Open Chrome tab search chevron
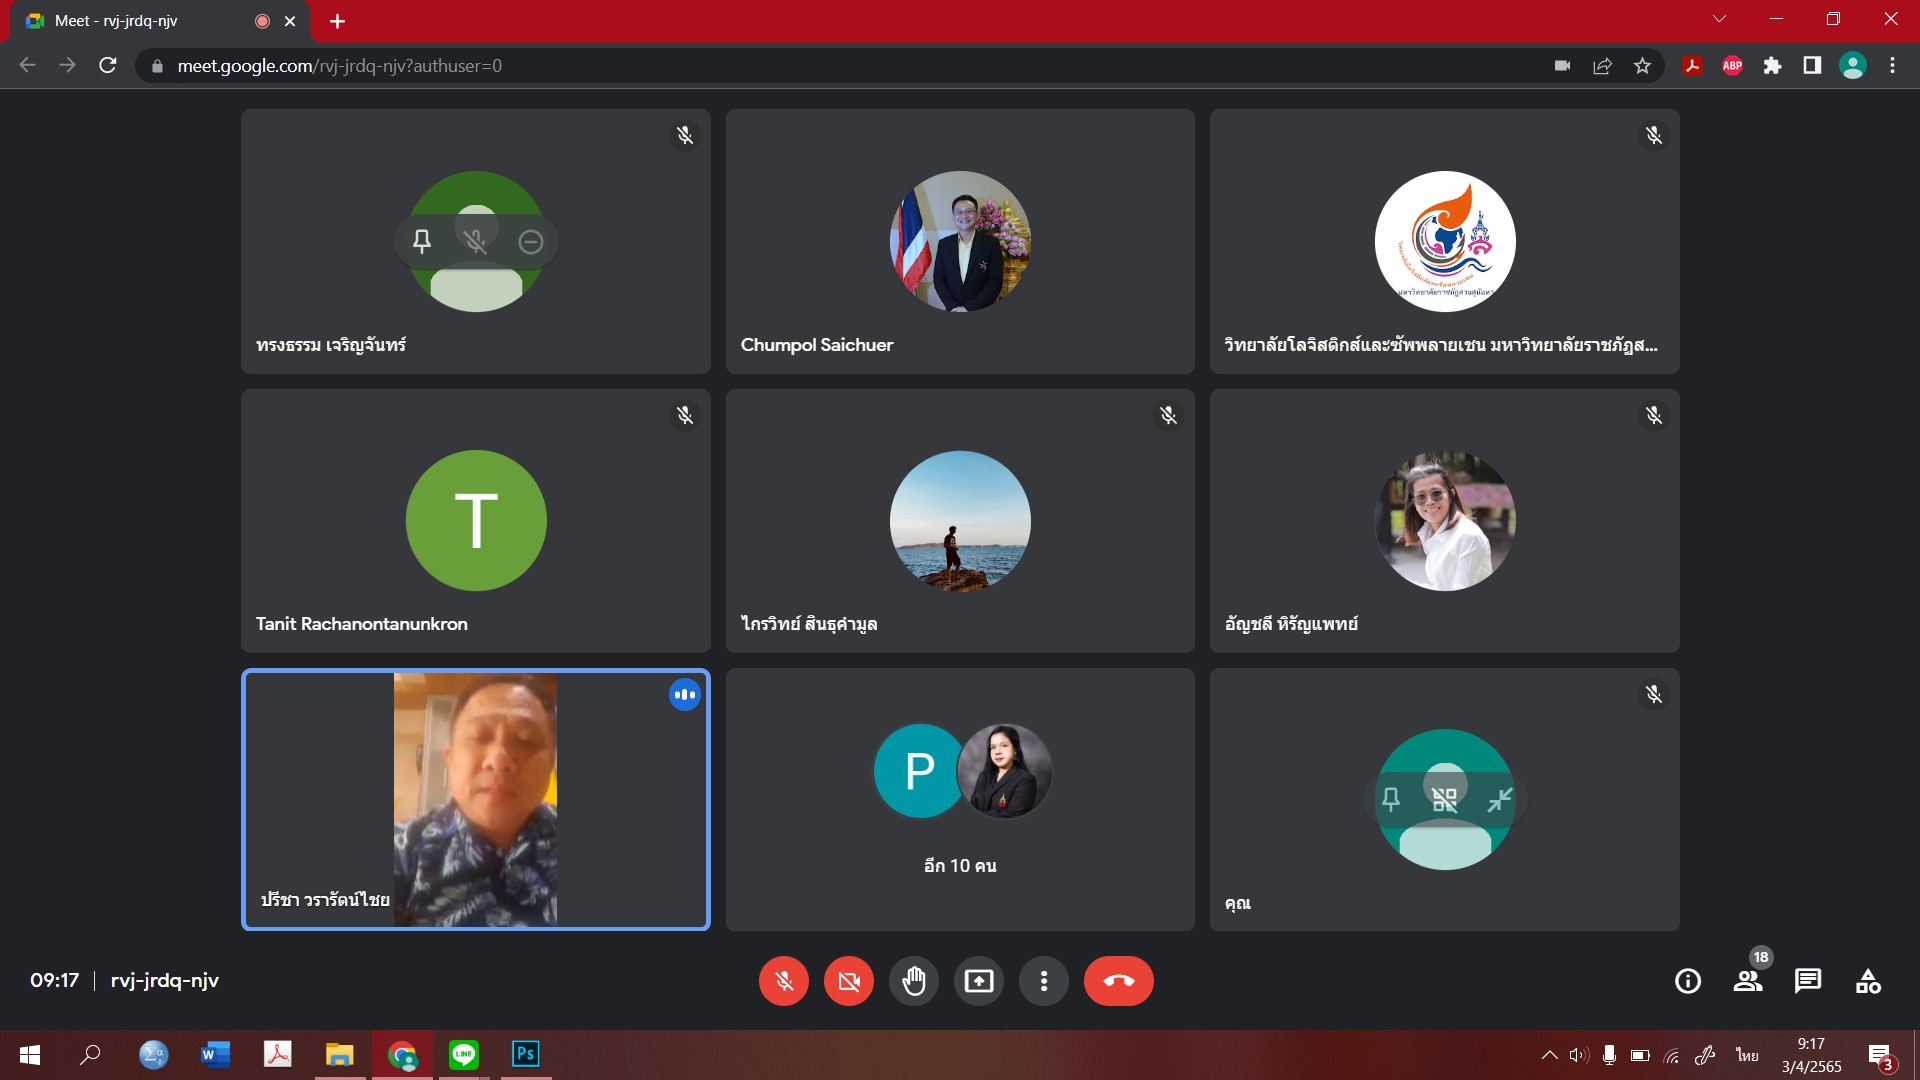1920x1080 pixels. pyautogui.click(x=1719, y=19)
